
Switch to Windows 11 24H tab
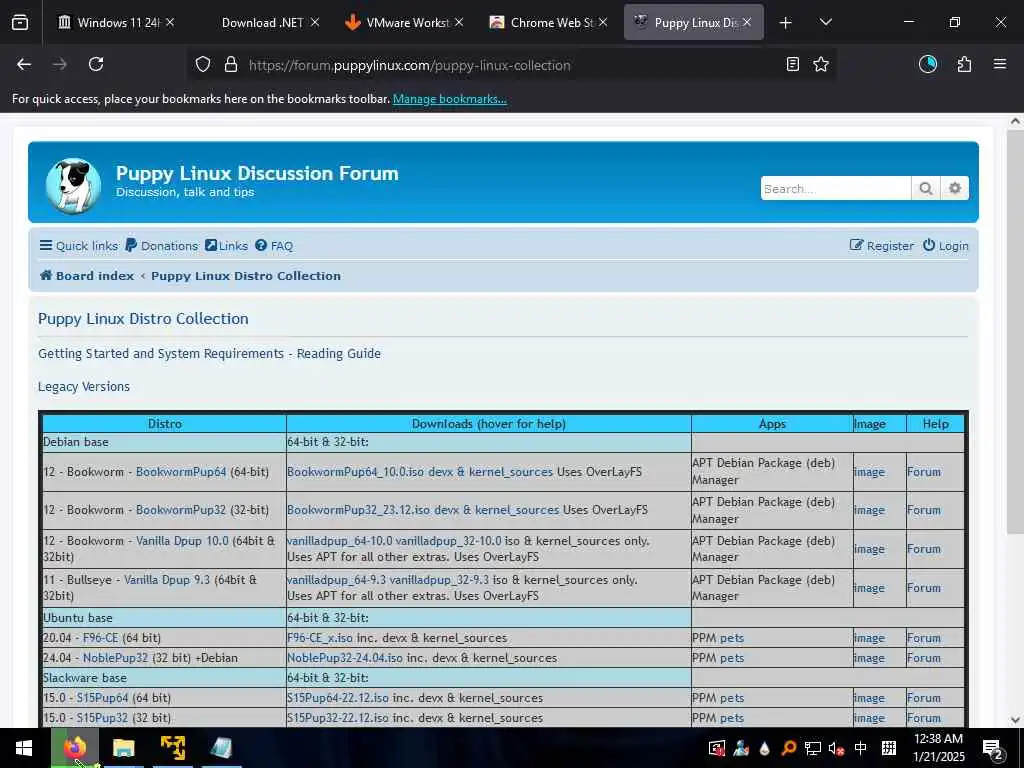tap(117, 23)
